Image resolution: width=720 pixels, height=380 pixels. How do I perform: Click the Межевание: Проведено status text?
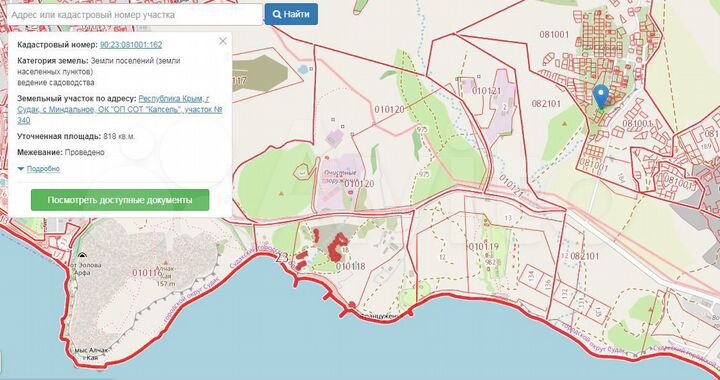tap(61, 152)
